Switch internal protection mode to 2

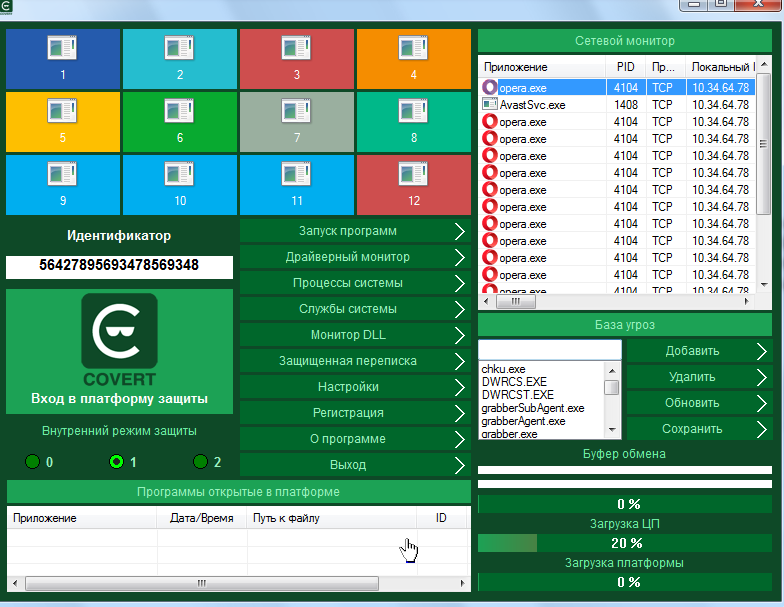[x=200, y=462]
